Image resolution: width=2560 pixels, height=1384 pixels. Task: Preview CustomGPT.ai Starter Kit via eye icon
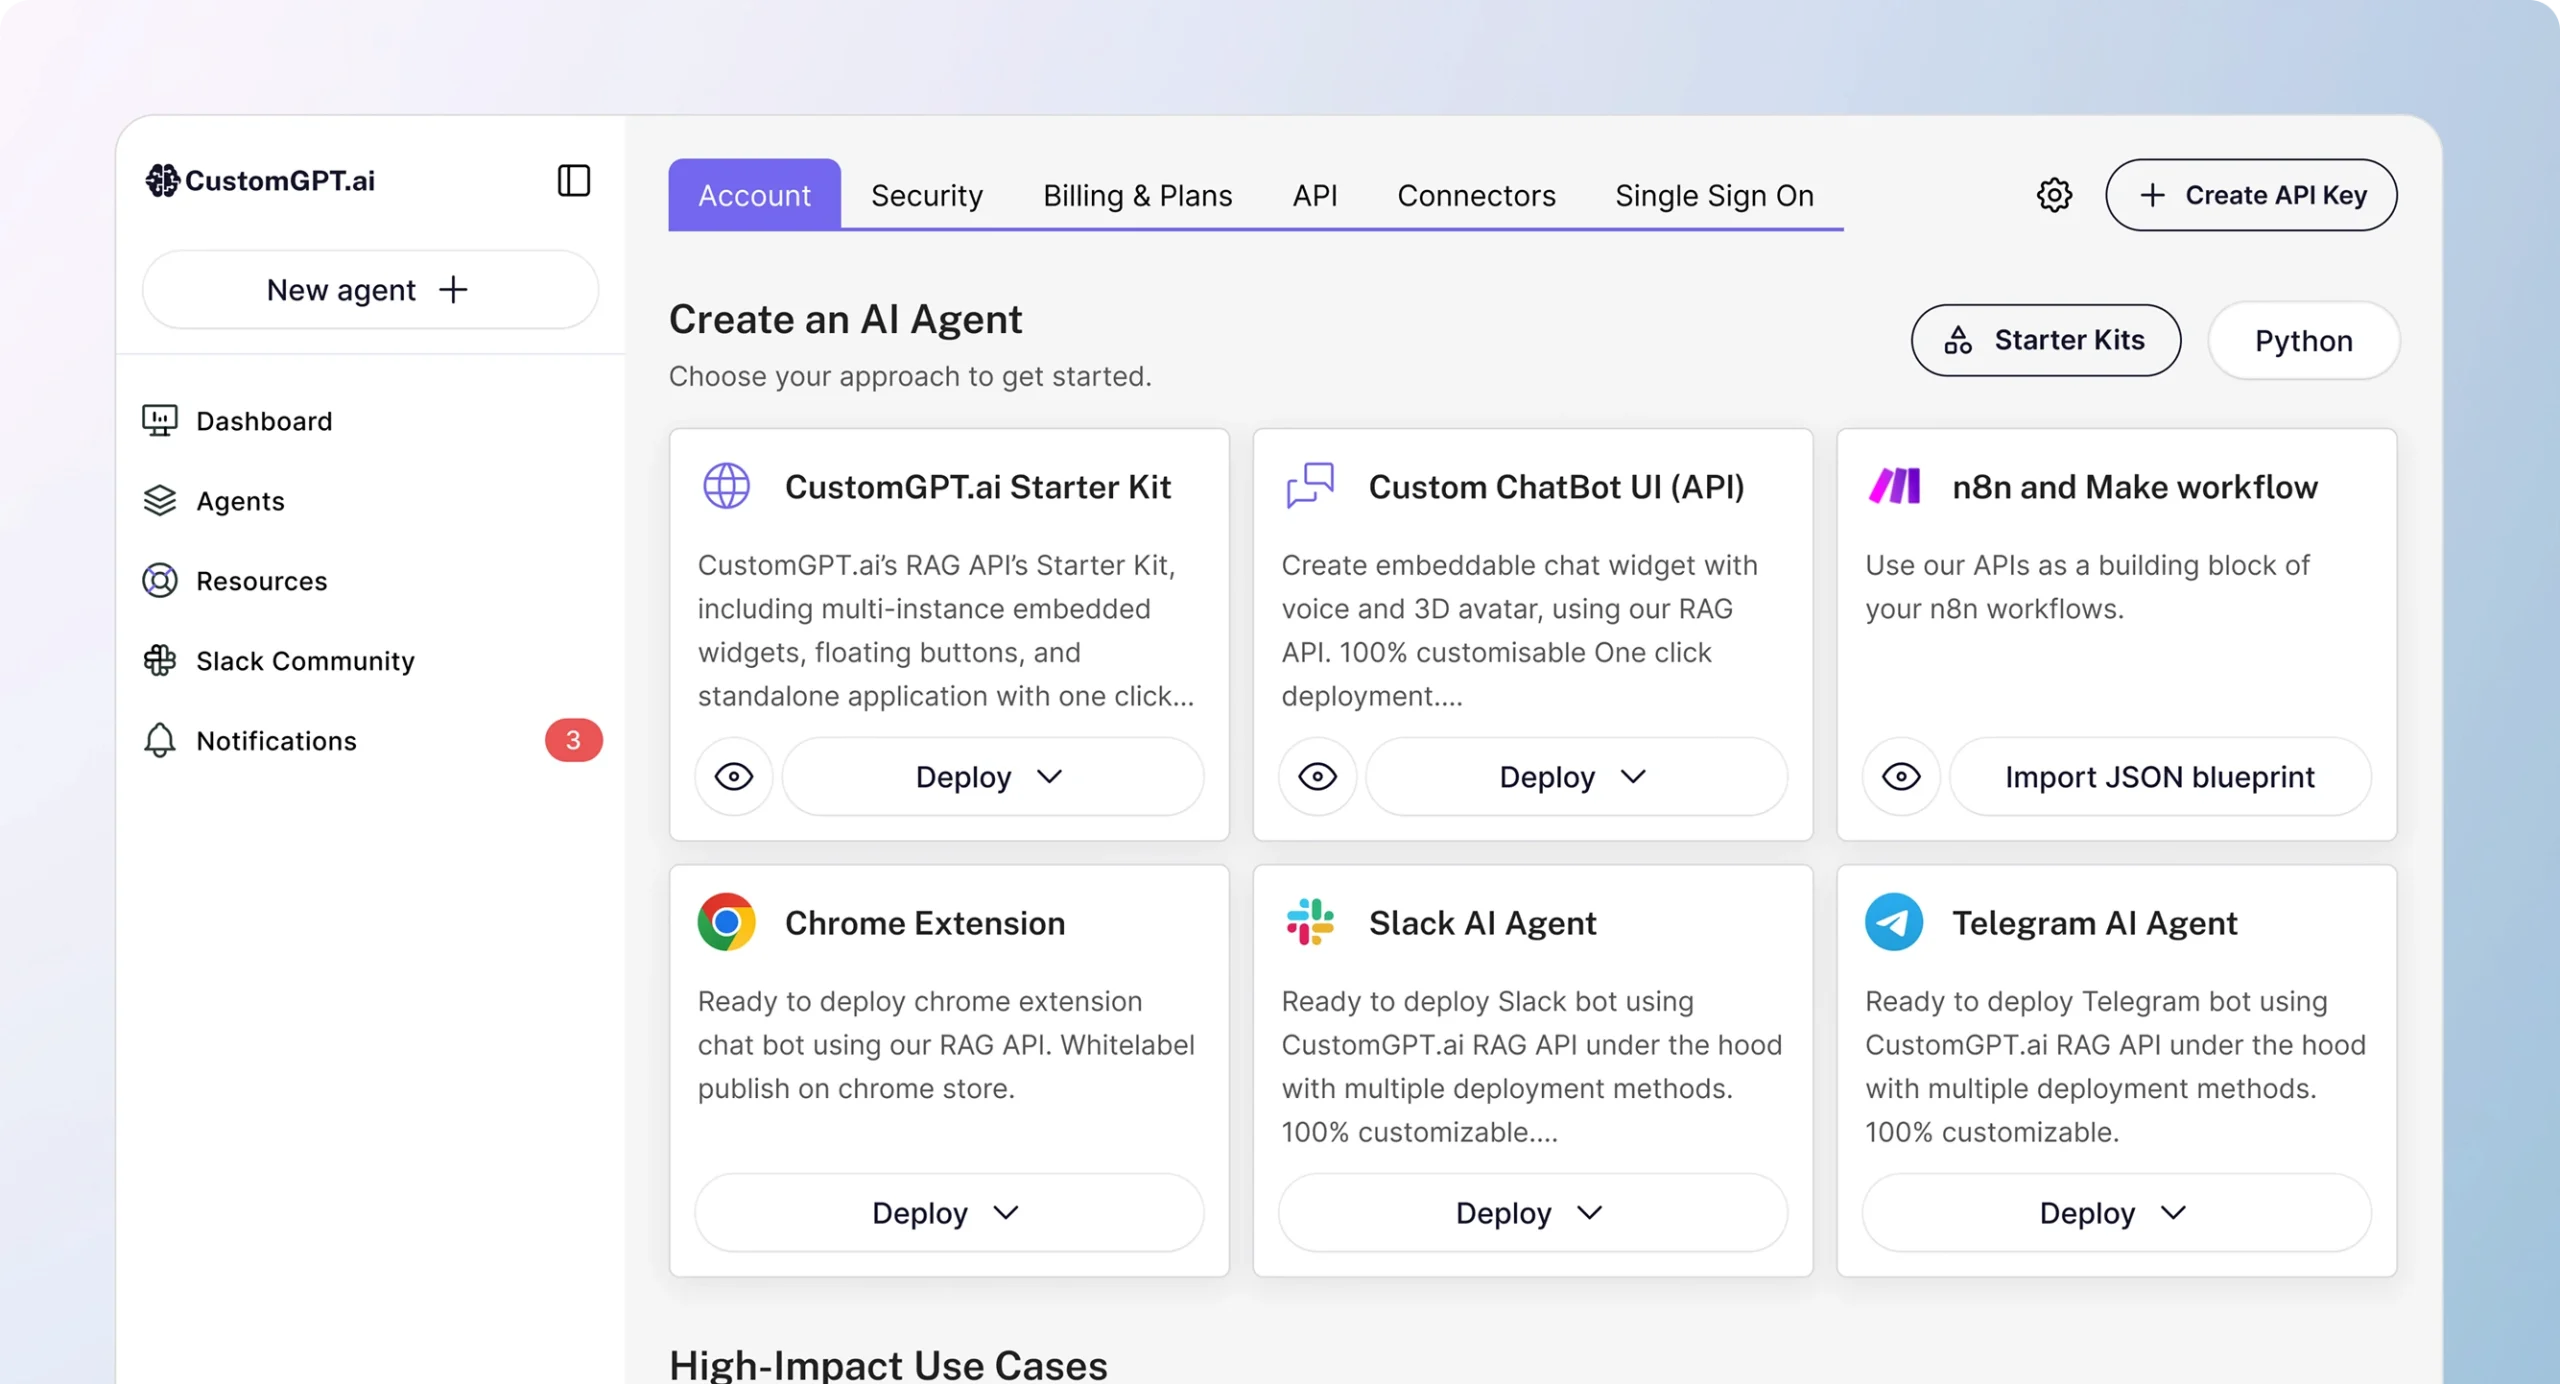[x=734, y=777]
